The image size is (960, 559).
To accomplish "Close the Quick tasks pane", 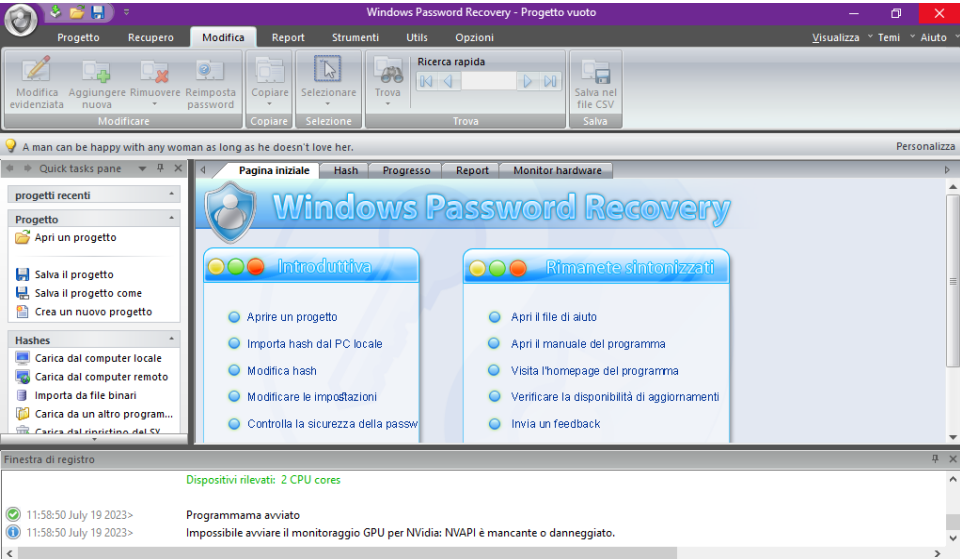I will (x=178, y=168).
